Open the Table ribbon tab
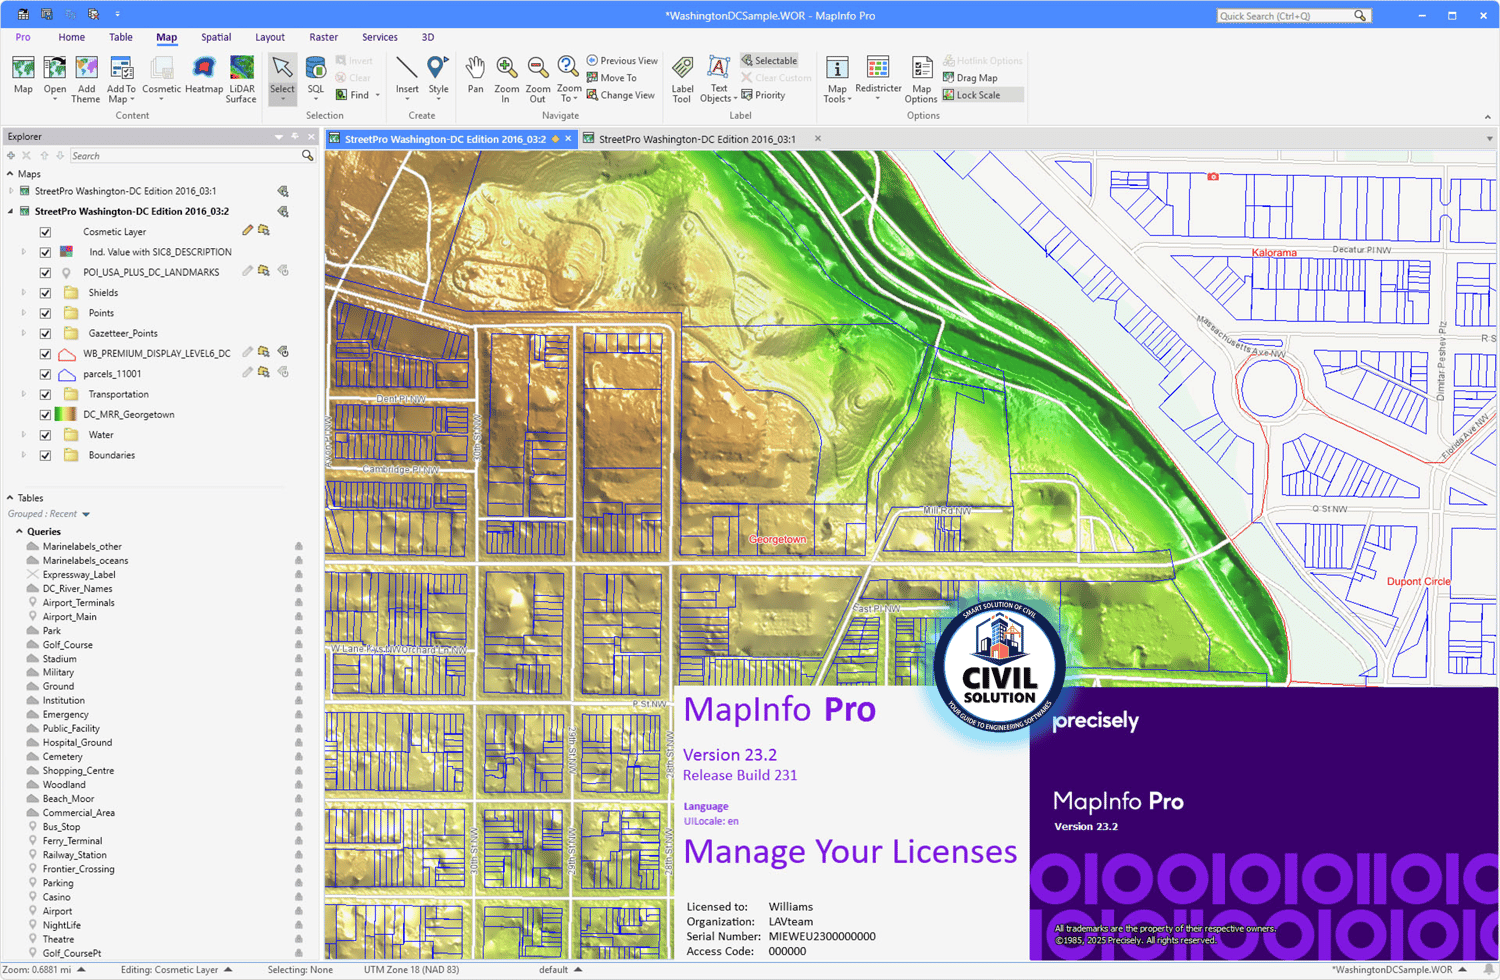Image resolution: width=1500 pixels, height=980 pixels. pos(121,37)
